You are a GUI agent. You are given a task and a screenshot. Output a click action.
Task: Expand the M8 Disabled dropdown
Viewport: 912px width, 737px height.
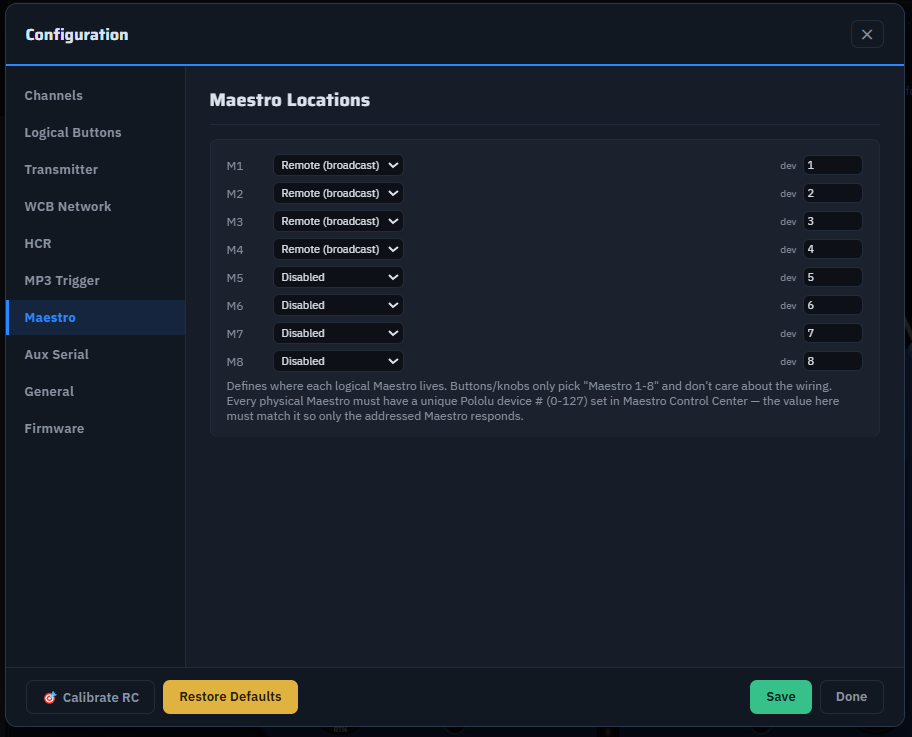pyautogui.click(x=339, y=361)
